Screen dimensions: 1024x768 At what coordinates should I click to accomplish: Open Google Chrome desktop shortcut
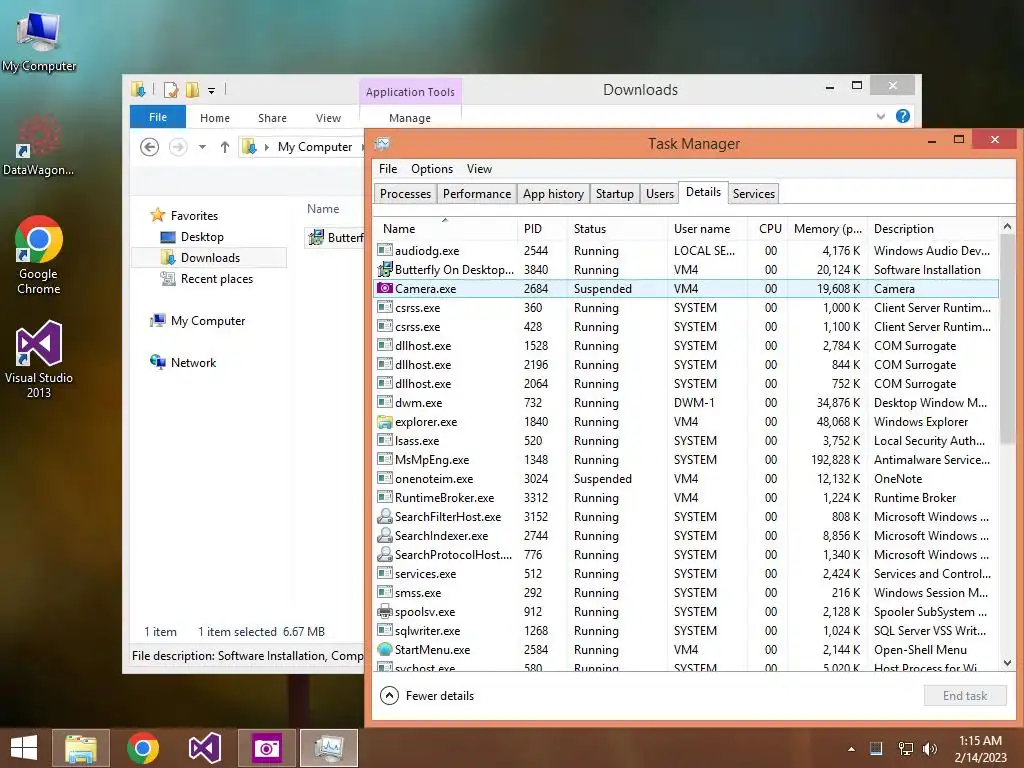click(x=39, y=255)
